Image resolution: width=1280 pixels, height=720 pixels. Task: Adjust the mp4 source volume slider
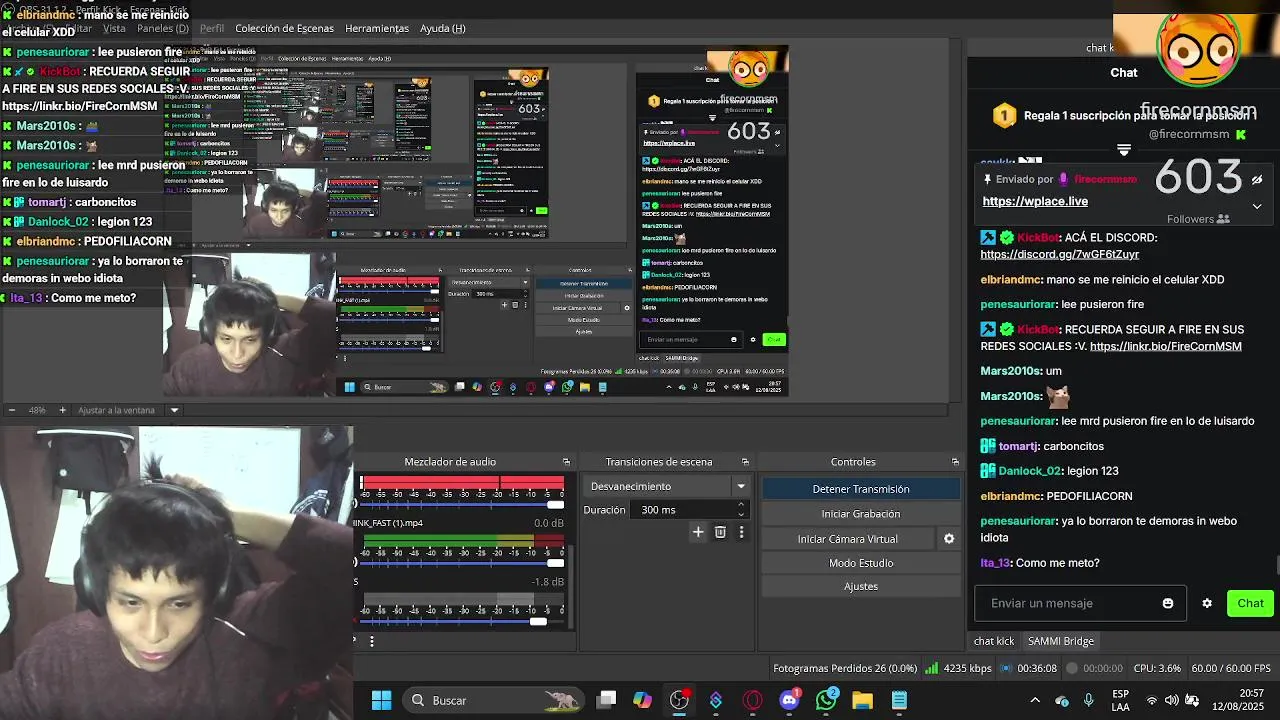[x=464, y=563]
